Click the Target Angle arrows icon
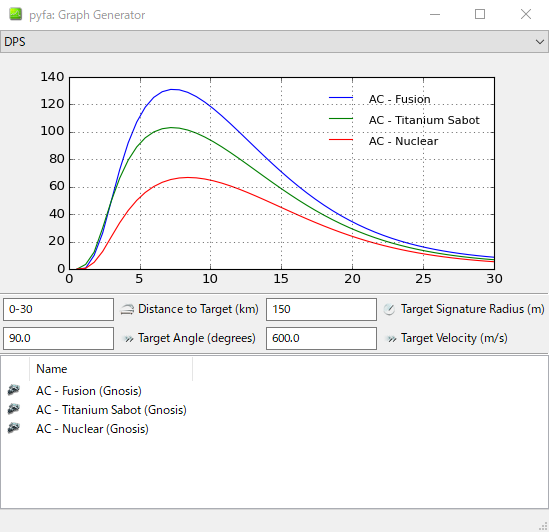 point(129,339)
